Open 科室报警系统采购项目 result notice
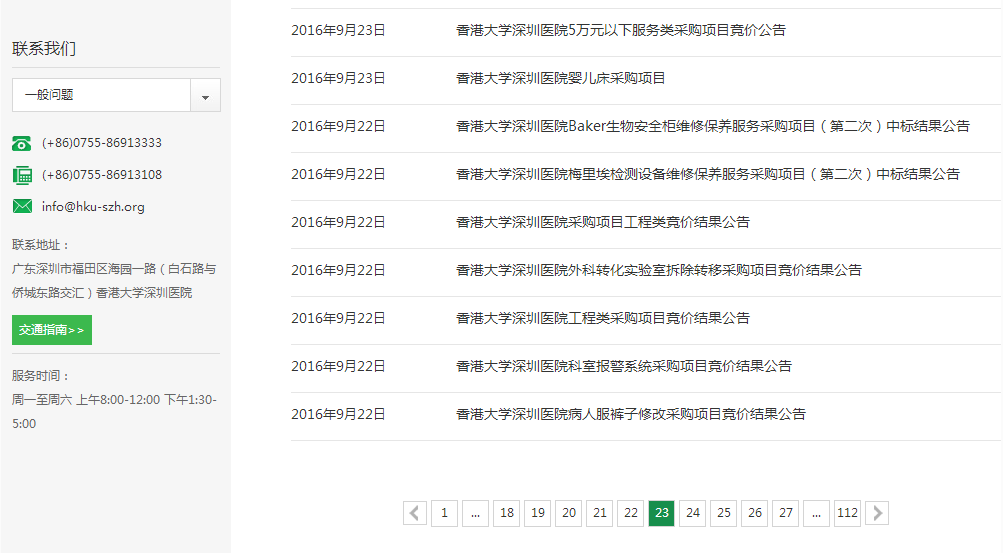 623,366
